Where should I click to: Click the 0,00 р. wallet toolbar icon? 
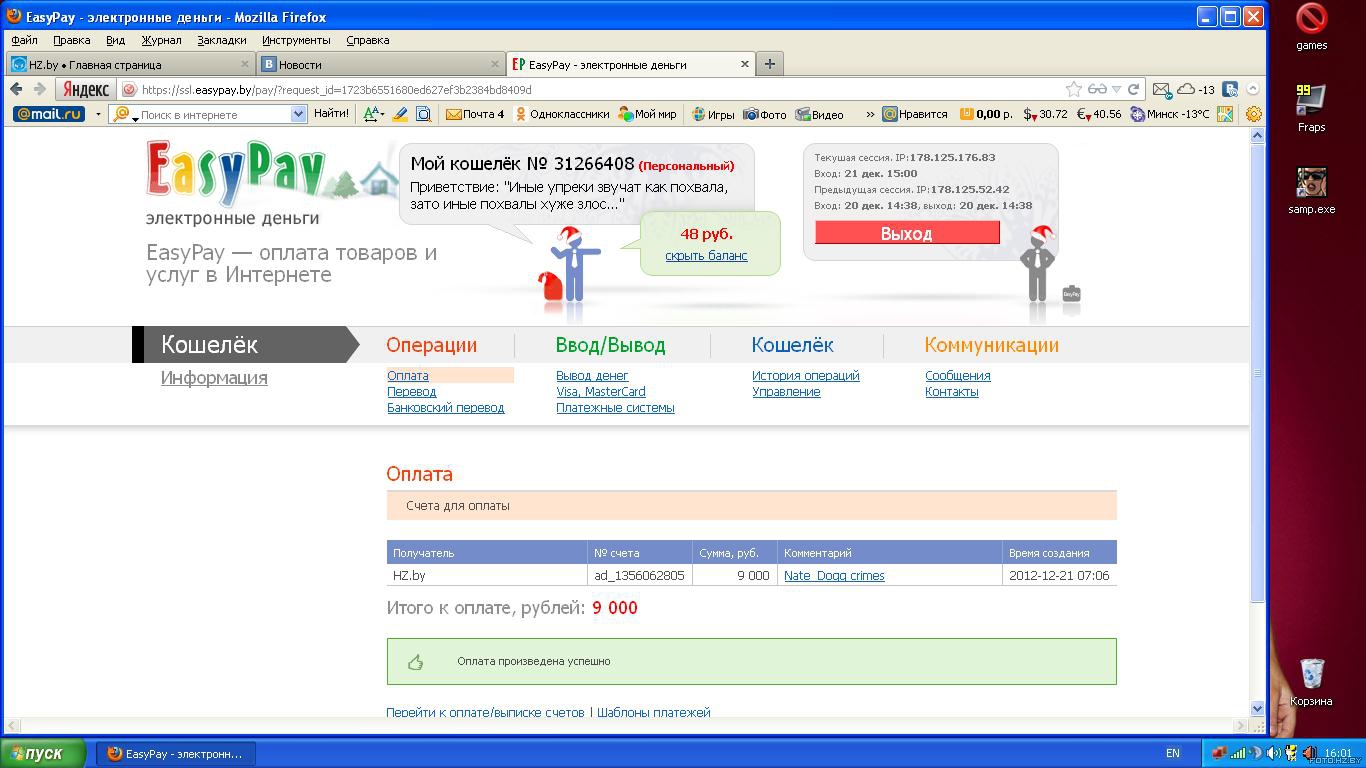click(x=986, y=114)
